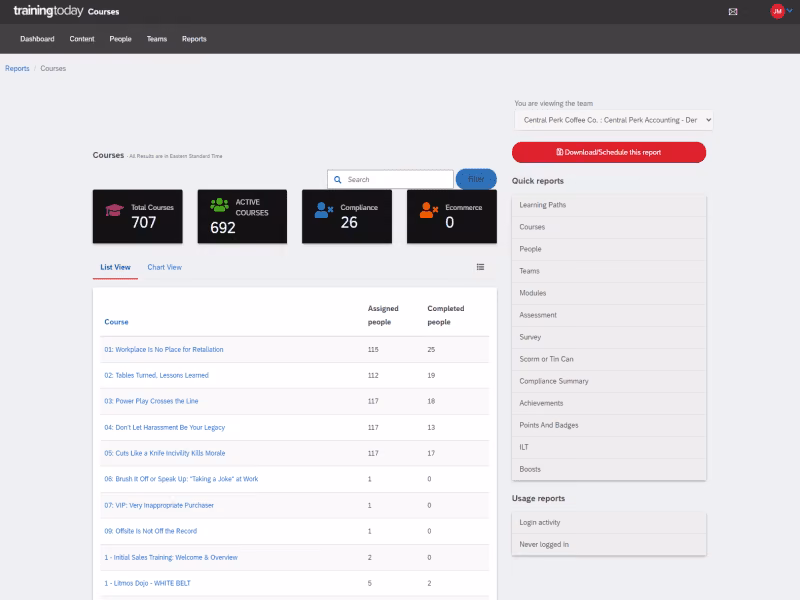Open the JM user avatar menu

tap(777, 11)
